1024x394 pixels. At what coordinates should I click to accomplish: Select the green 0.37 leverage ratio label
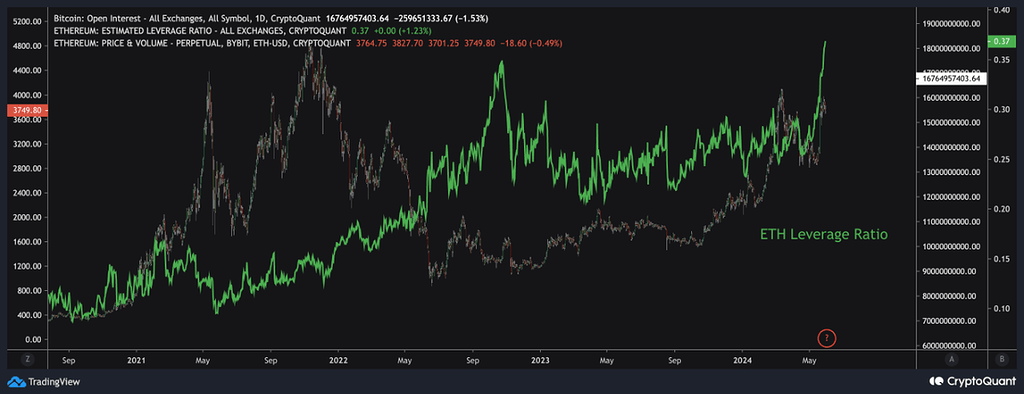coord(1001,41)
